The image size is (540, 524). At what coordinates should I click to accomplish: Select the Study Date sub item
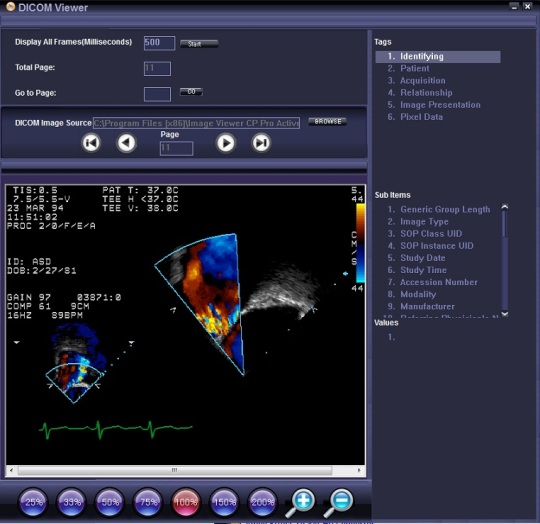[x=422, y=258]
